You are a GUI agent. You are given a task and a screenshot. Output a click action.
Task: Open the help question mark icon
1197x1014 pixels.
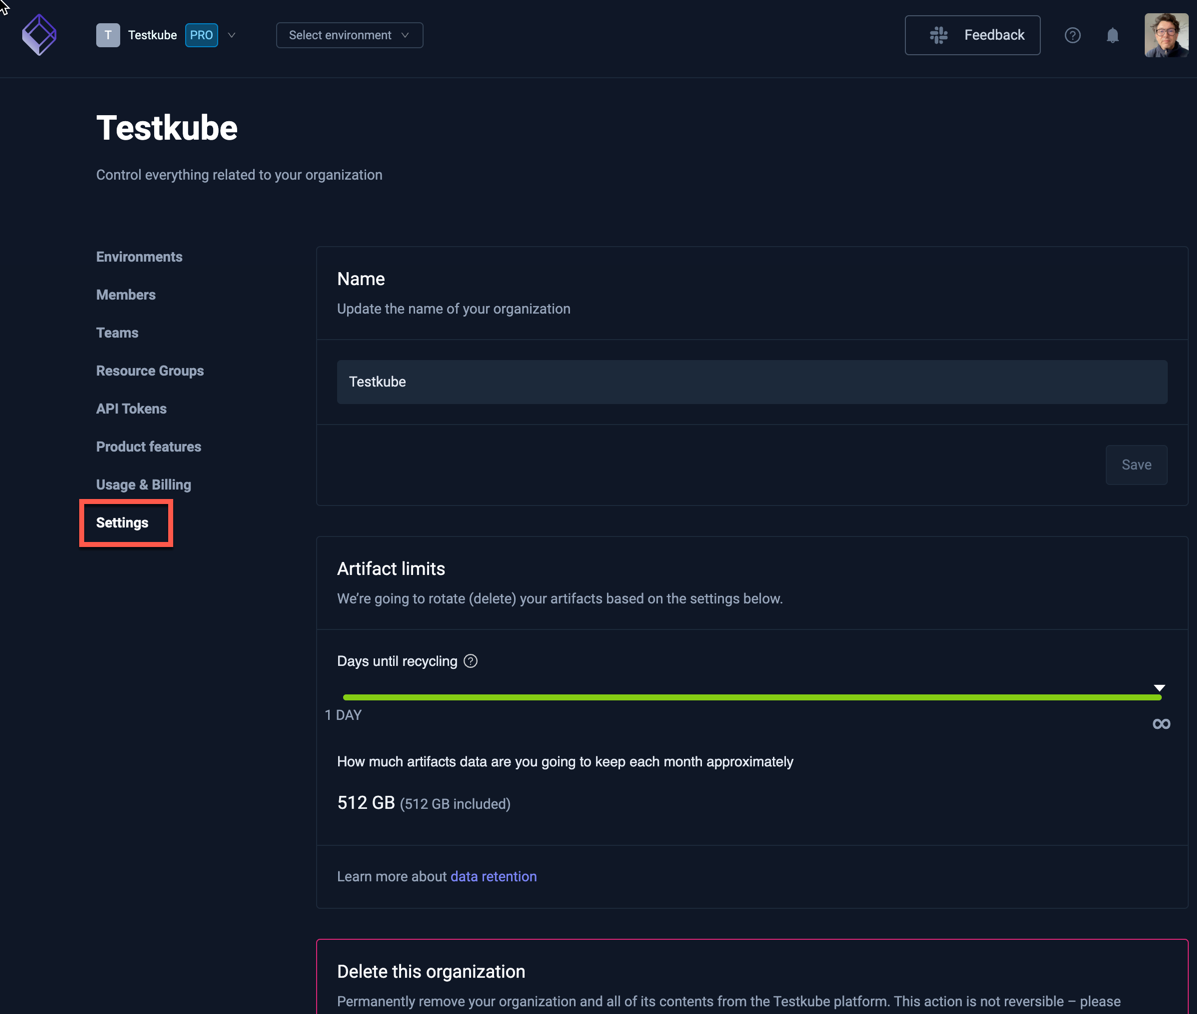pyautogui.click(x=1073, y=35)
